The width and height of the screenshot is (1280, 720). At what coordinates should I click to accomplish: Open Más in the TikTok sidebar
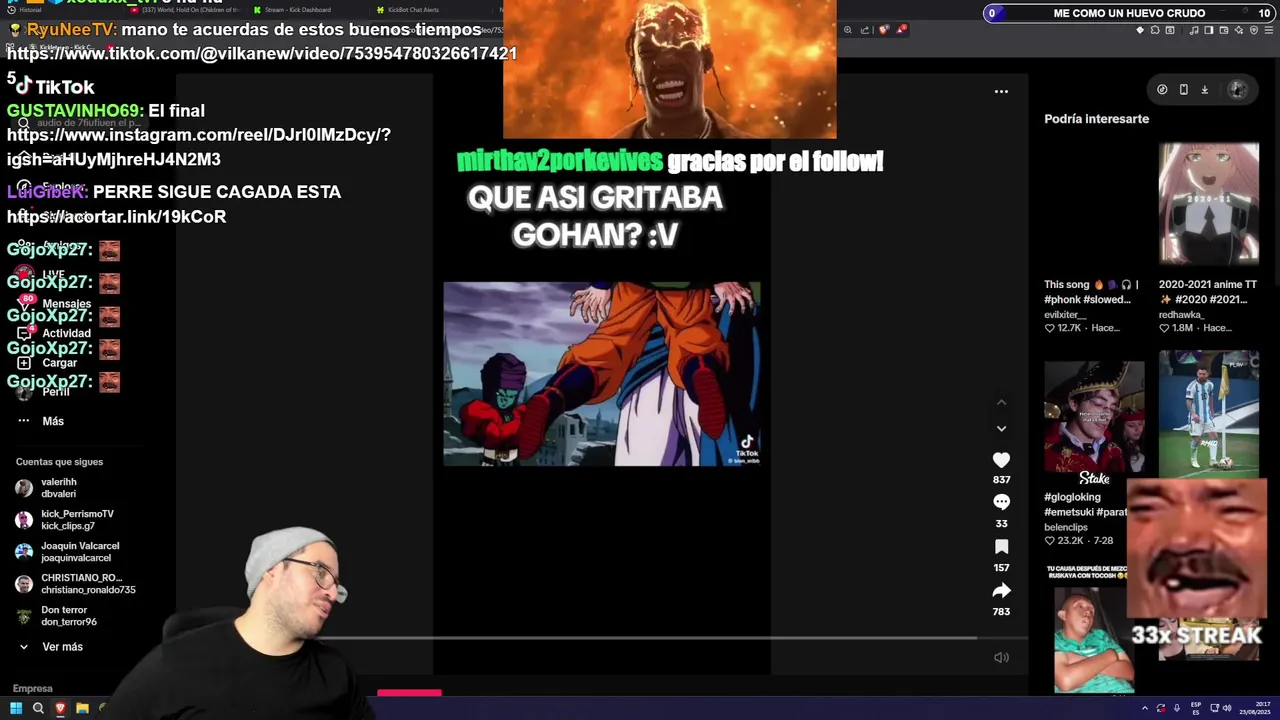pos(40,421)
